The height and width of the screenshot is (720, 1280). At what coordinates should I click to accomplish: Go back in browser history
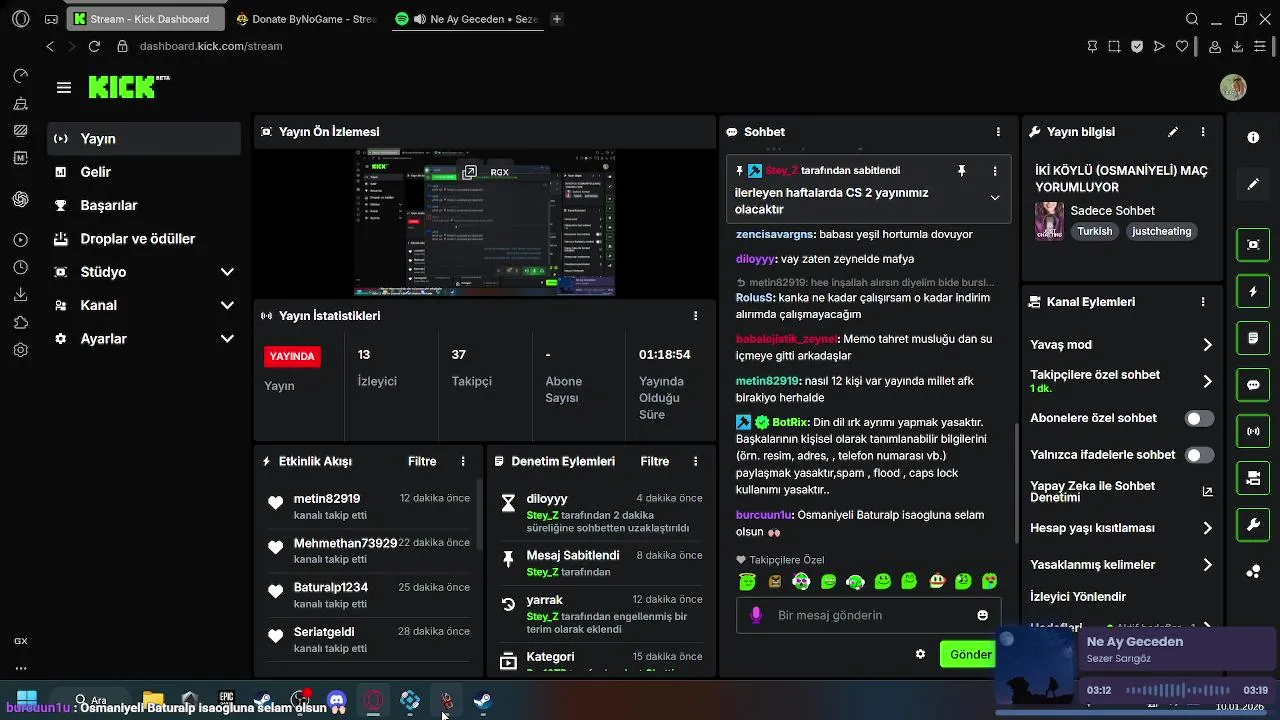50,46
